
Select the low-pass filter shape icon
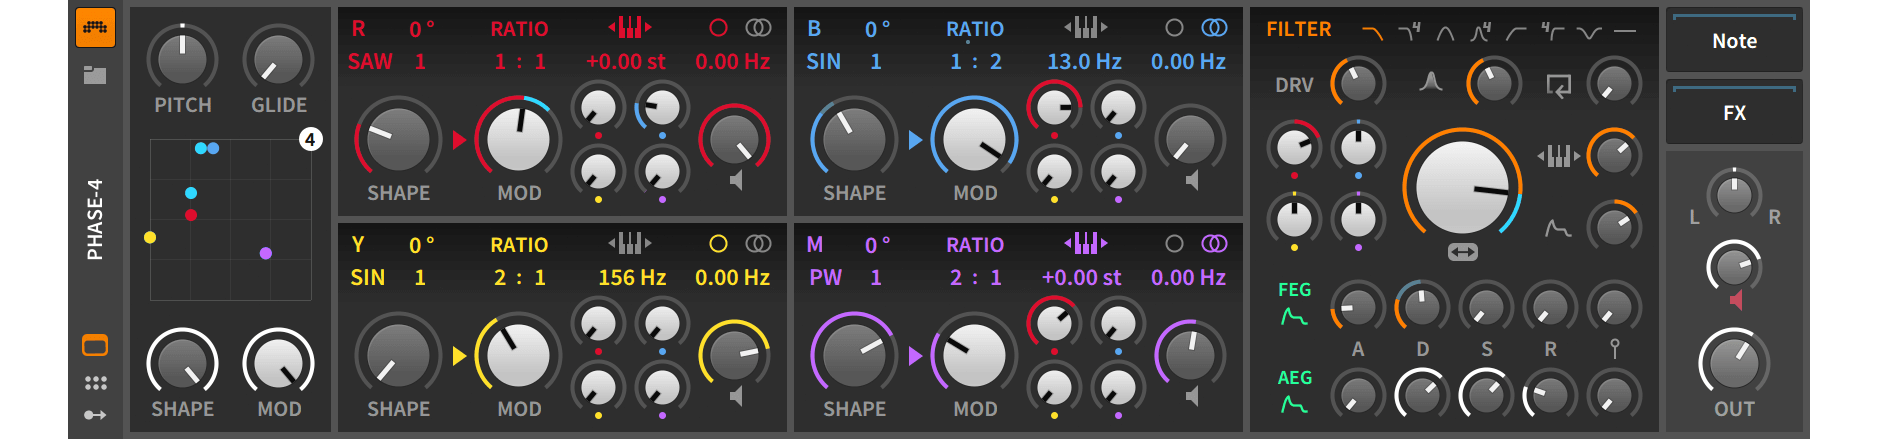tap(1372, 33)
